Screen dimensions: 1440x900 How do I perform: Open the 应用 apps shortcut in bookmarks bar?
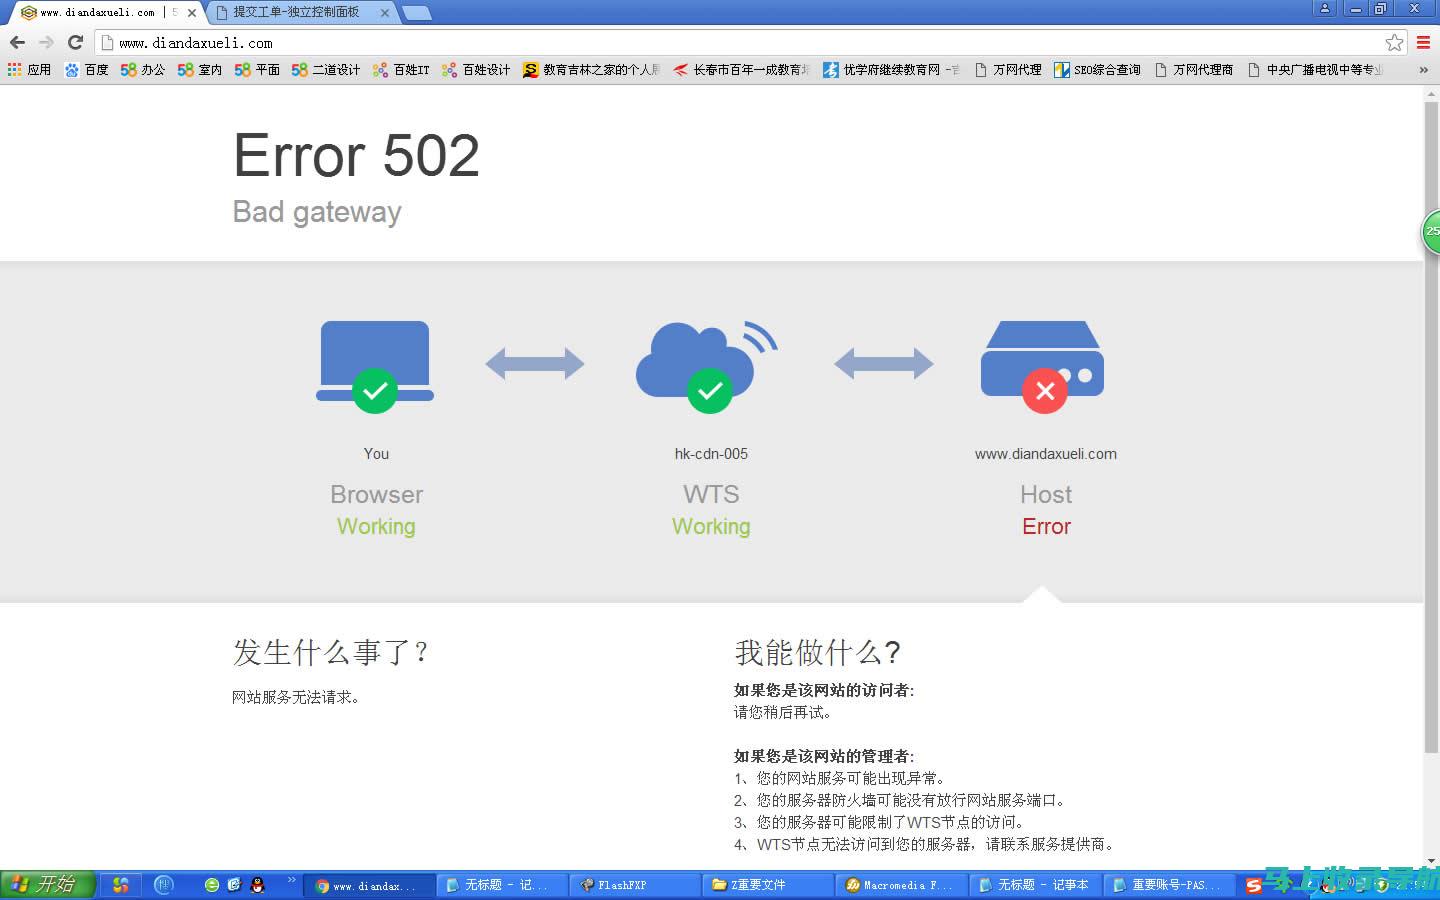pos(29,70)
